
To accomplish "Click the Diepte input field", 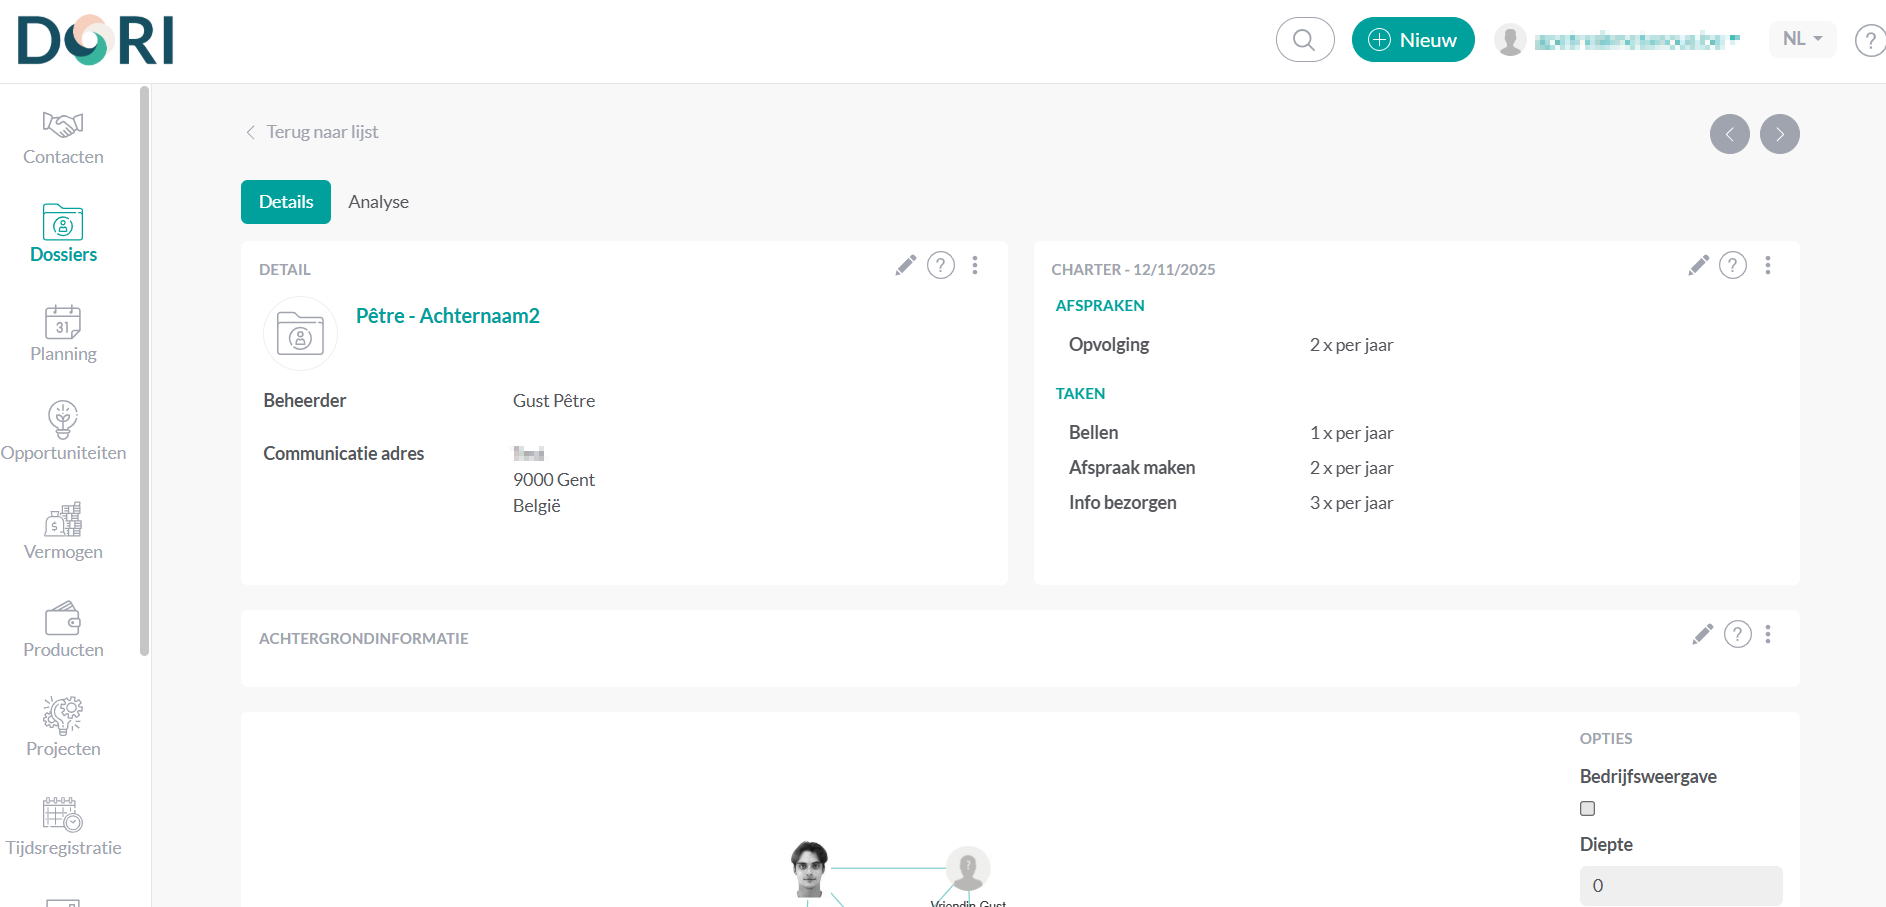I will pyautogui.click(x=1680, y=885).
